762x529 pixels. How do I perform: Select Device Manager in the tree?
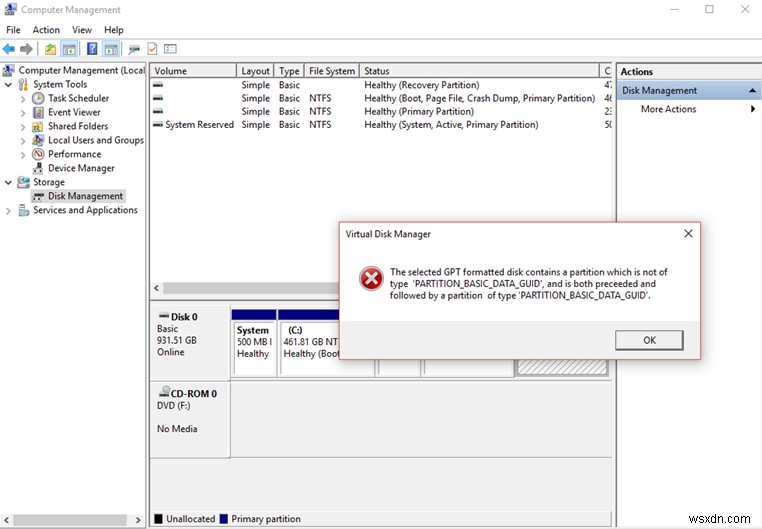coord(81,168)
